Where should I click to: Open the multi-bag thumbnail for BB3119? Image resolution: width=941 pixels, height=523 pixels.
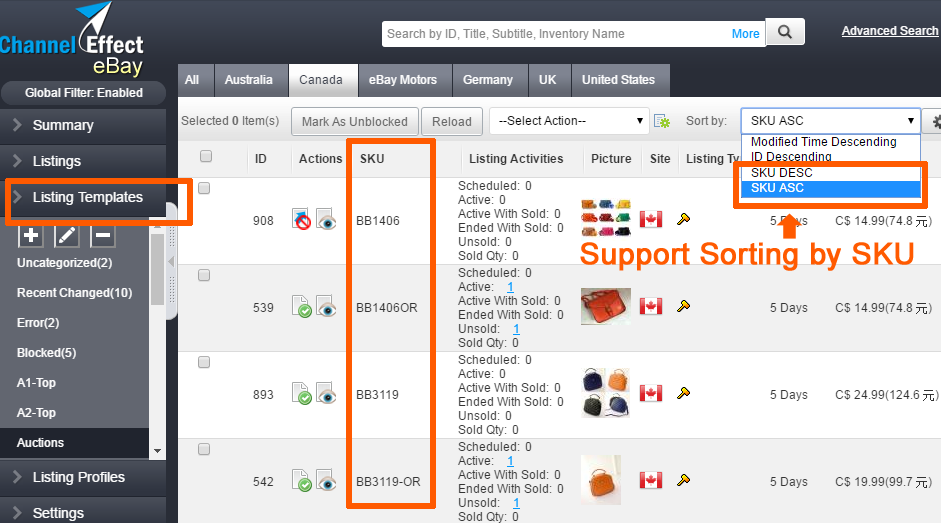[x=606, y=393]
